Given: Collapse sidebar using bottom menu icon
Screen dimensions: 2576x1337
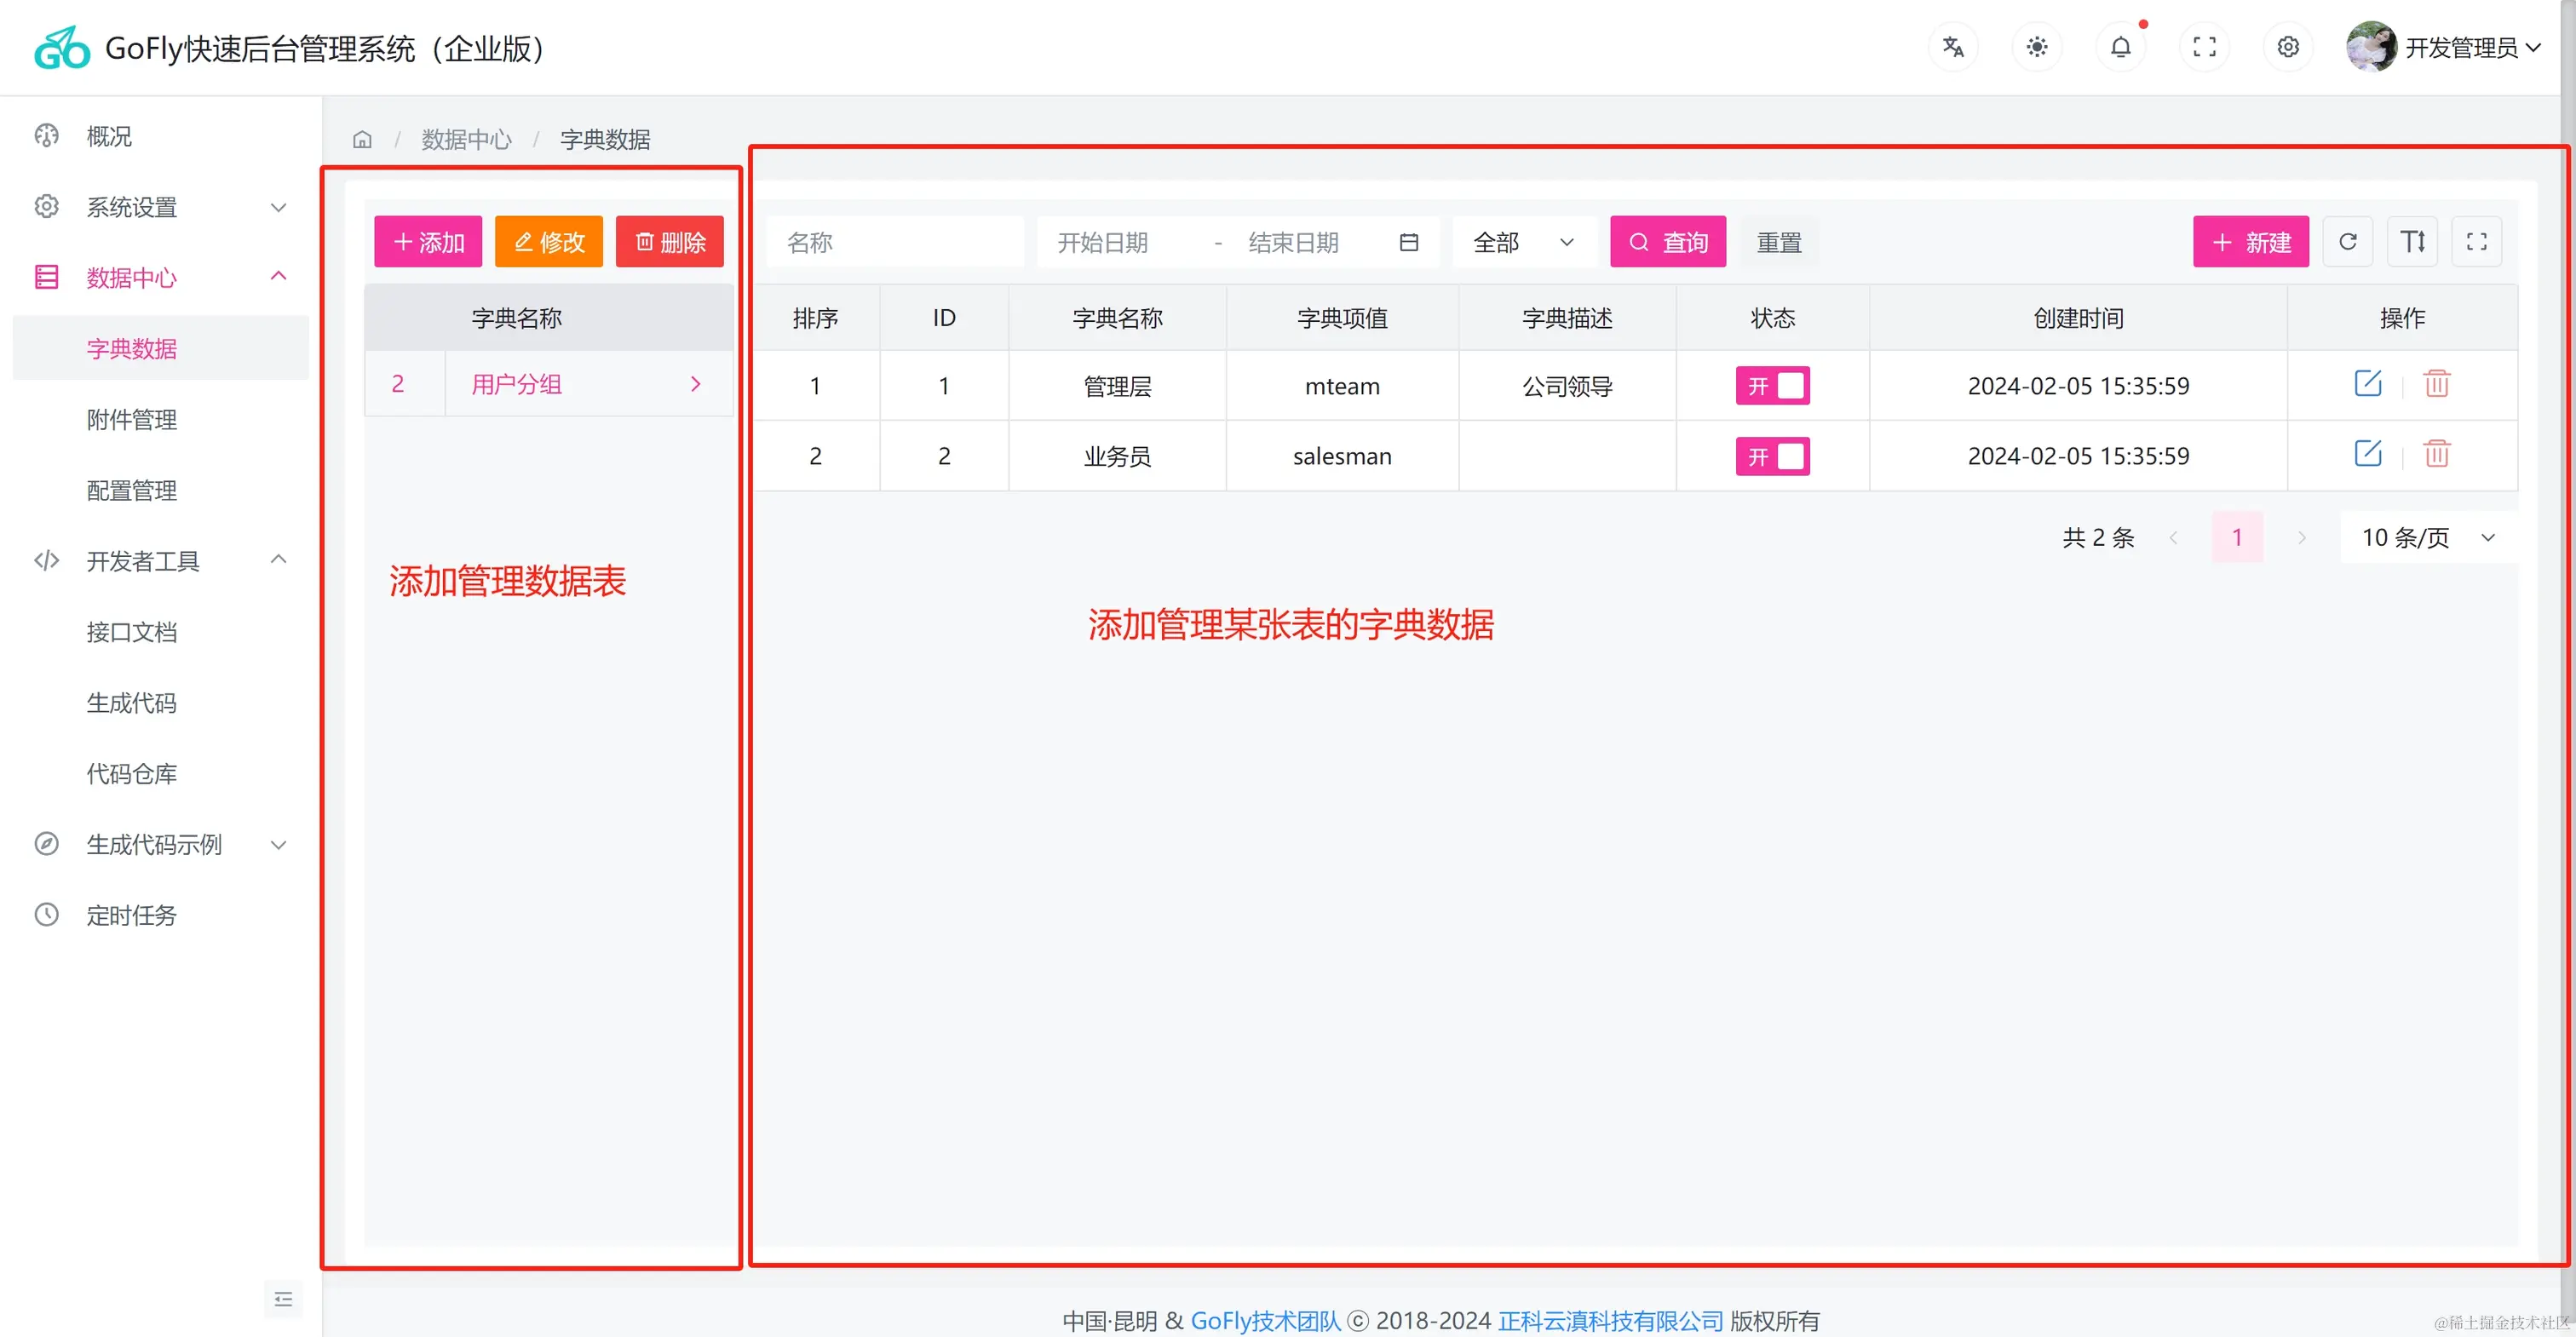Looking at the screenshot, I should (x=283, y=1299).
